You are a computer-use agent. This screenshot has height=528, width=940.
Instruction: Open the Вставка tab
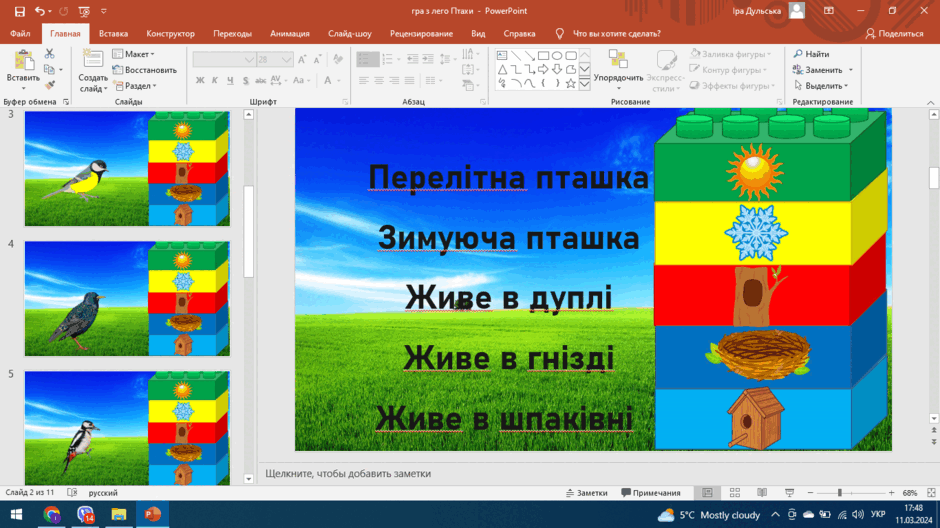(113, 34)
